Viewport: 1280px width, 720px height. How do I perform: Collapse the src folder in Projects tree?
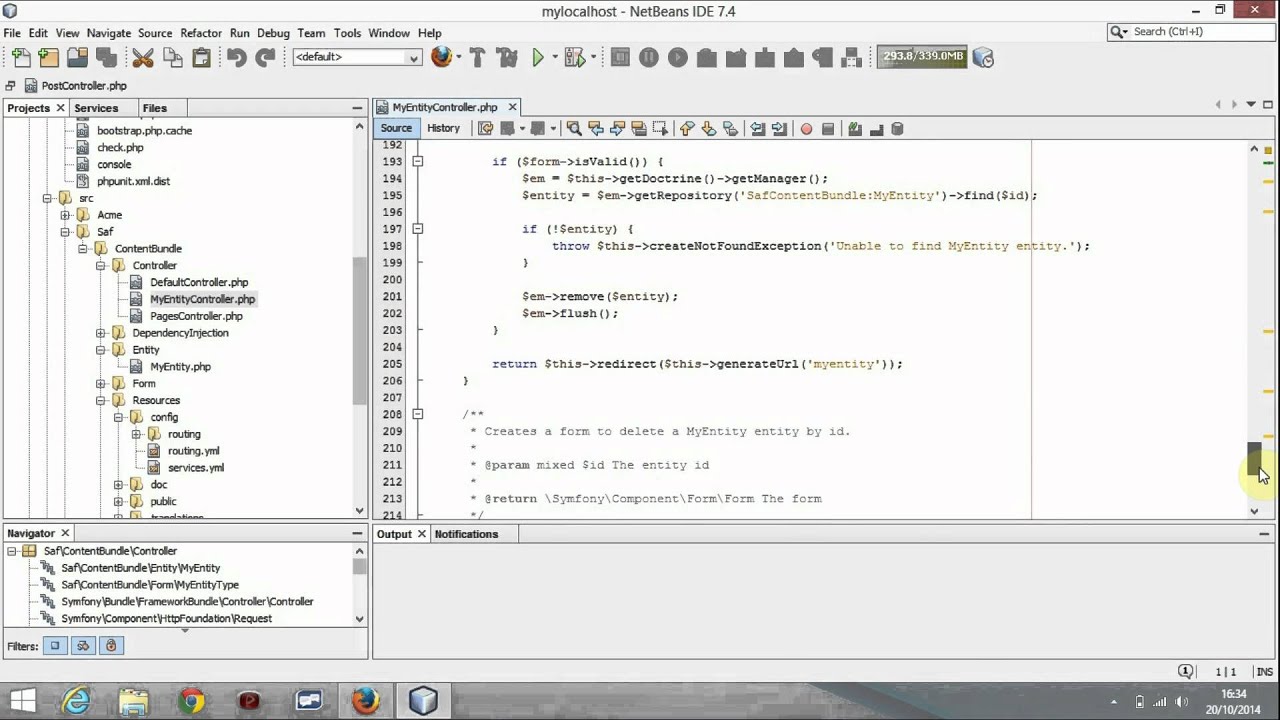click(47, 198)
